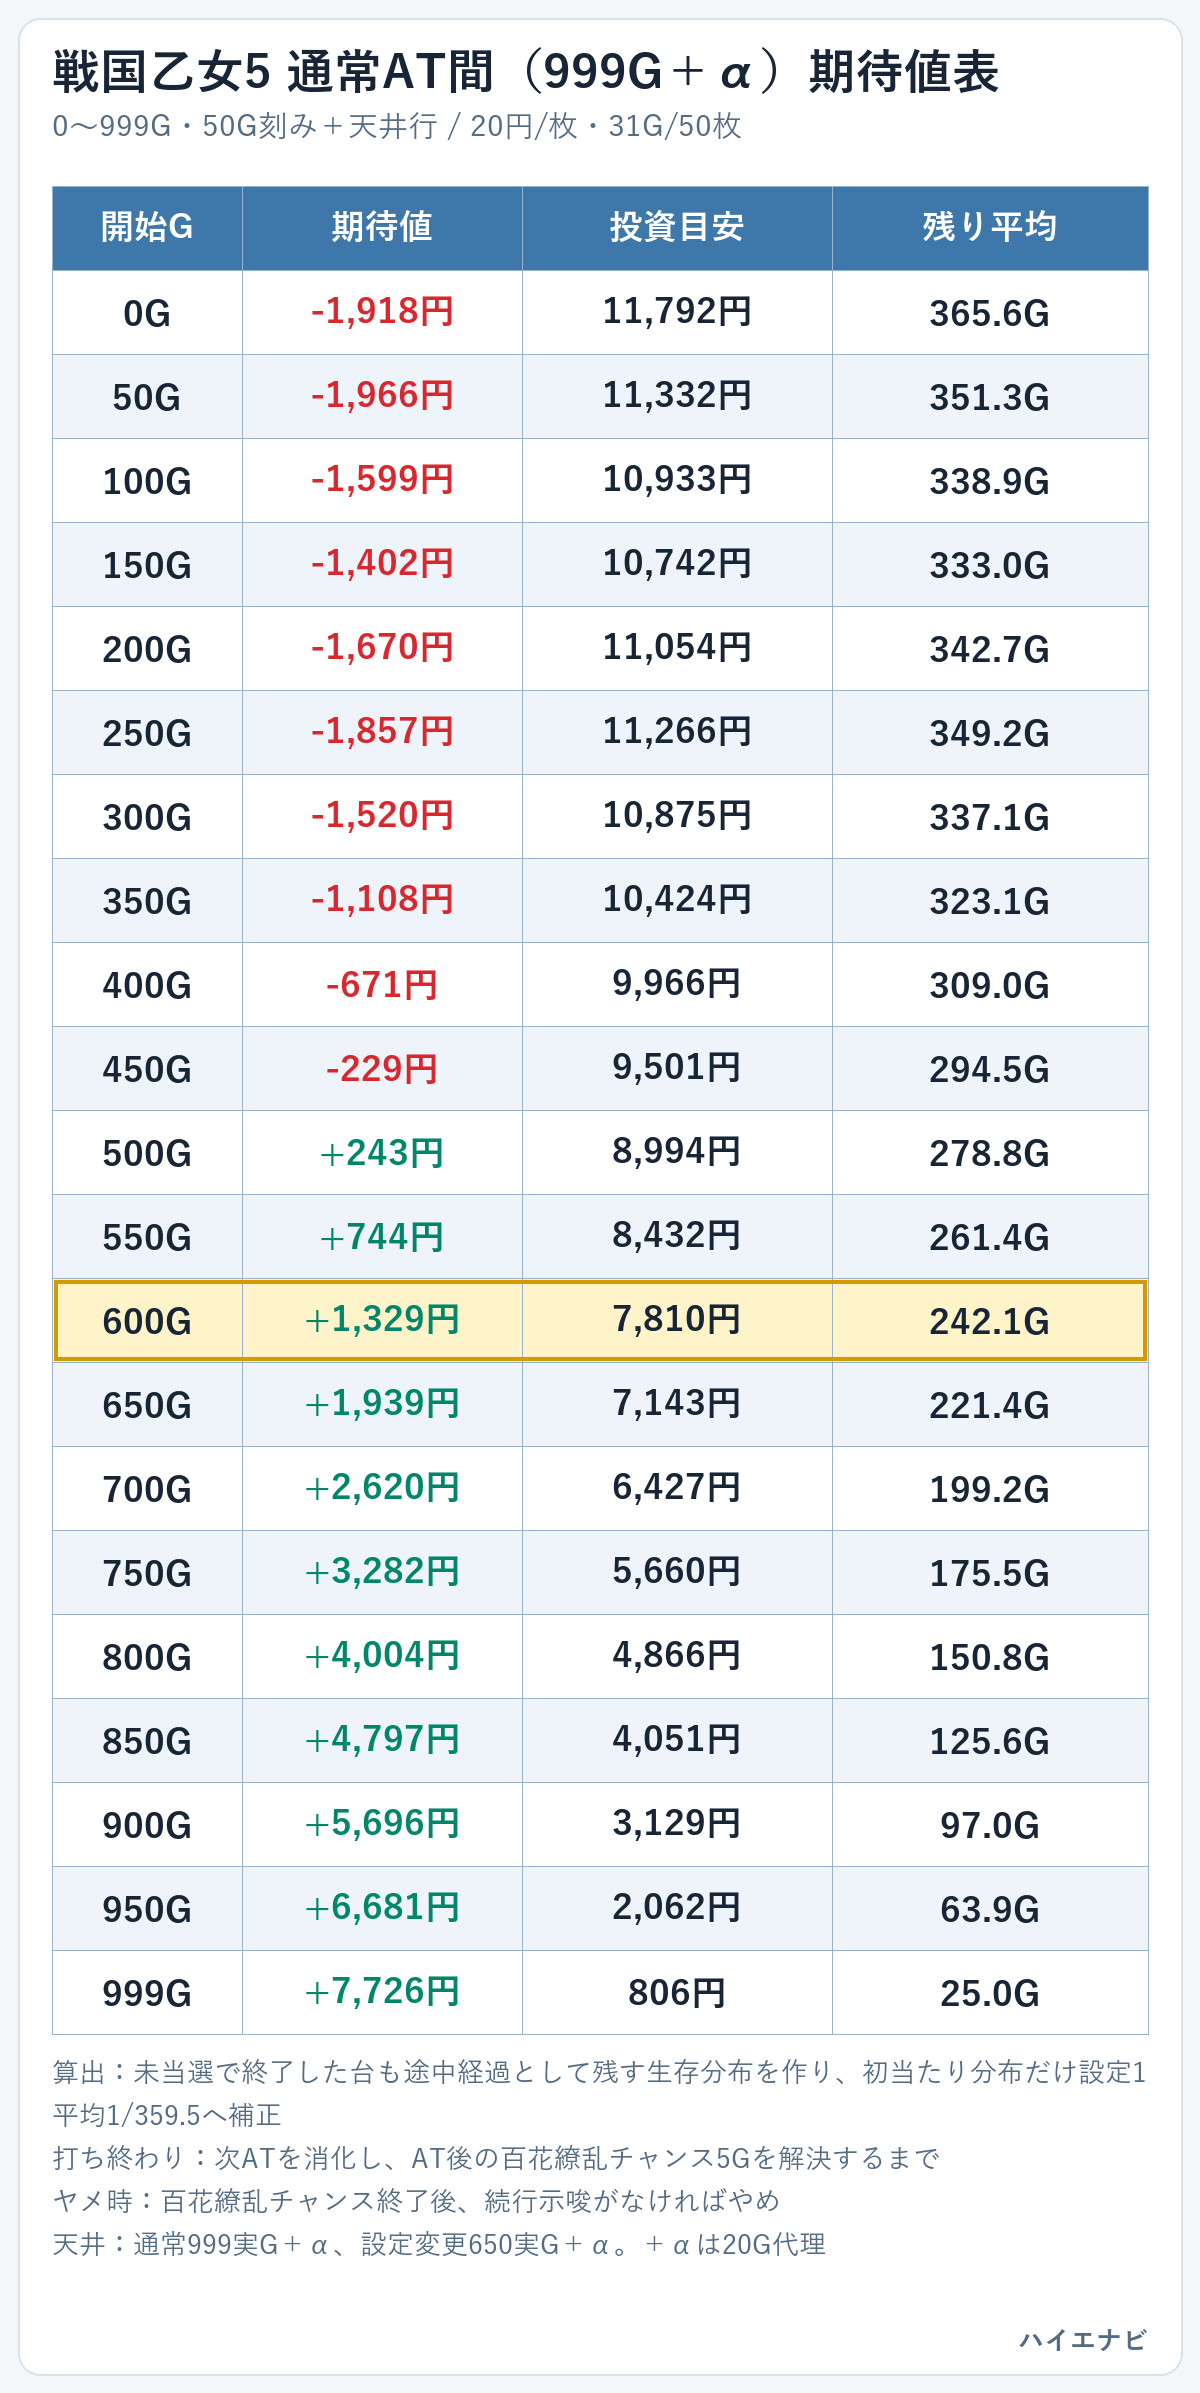The width and height of the screenshot is (1200, 2393).
Task: Click expected value +6,681円
Action: point(382,1908)
